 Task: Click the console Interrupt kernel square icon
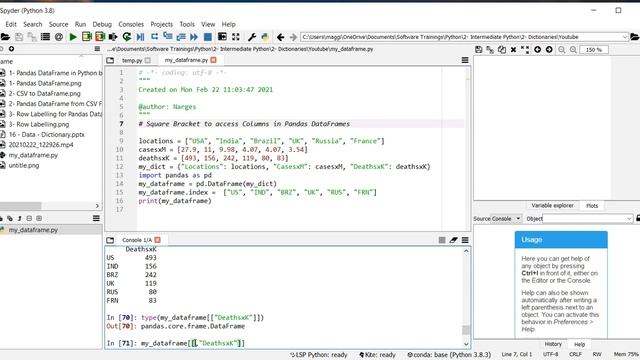pos(442,240)
